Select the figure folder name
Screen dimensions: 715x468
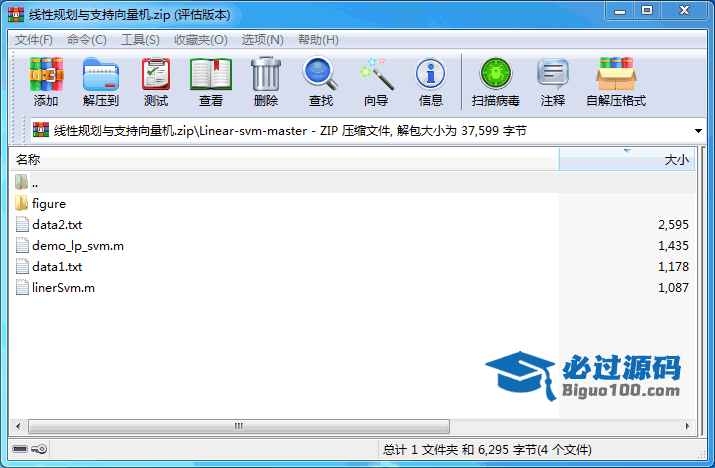pyautogui.click(x=49, y=204)
